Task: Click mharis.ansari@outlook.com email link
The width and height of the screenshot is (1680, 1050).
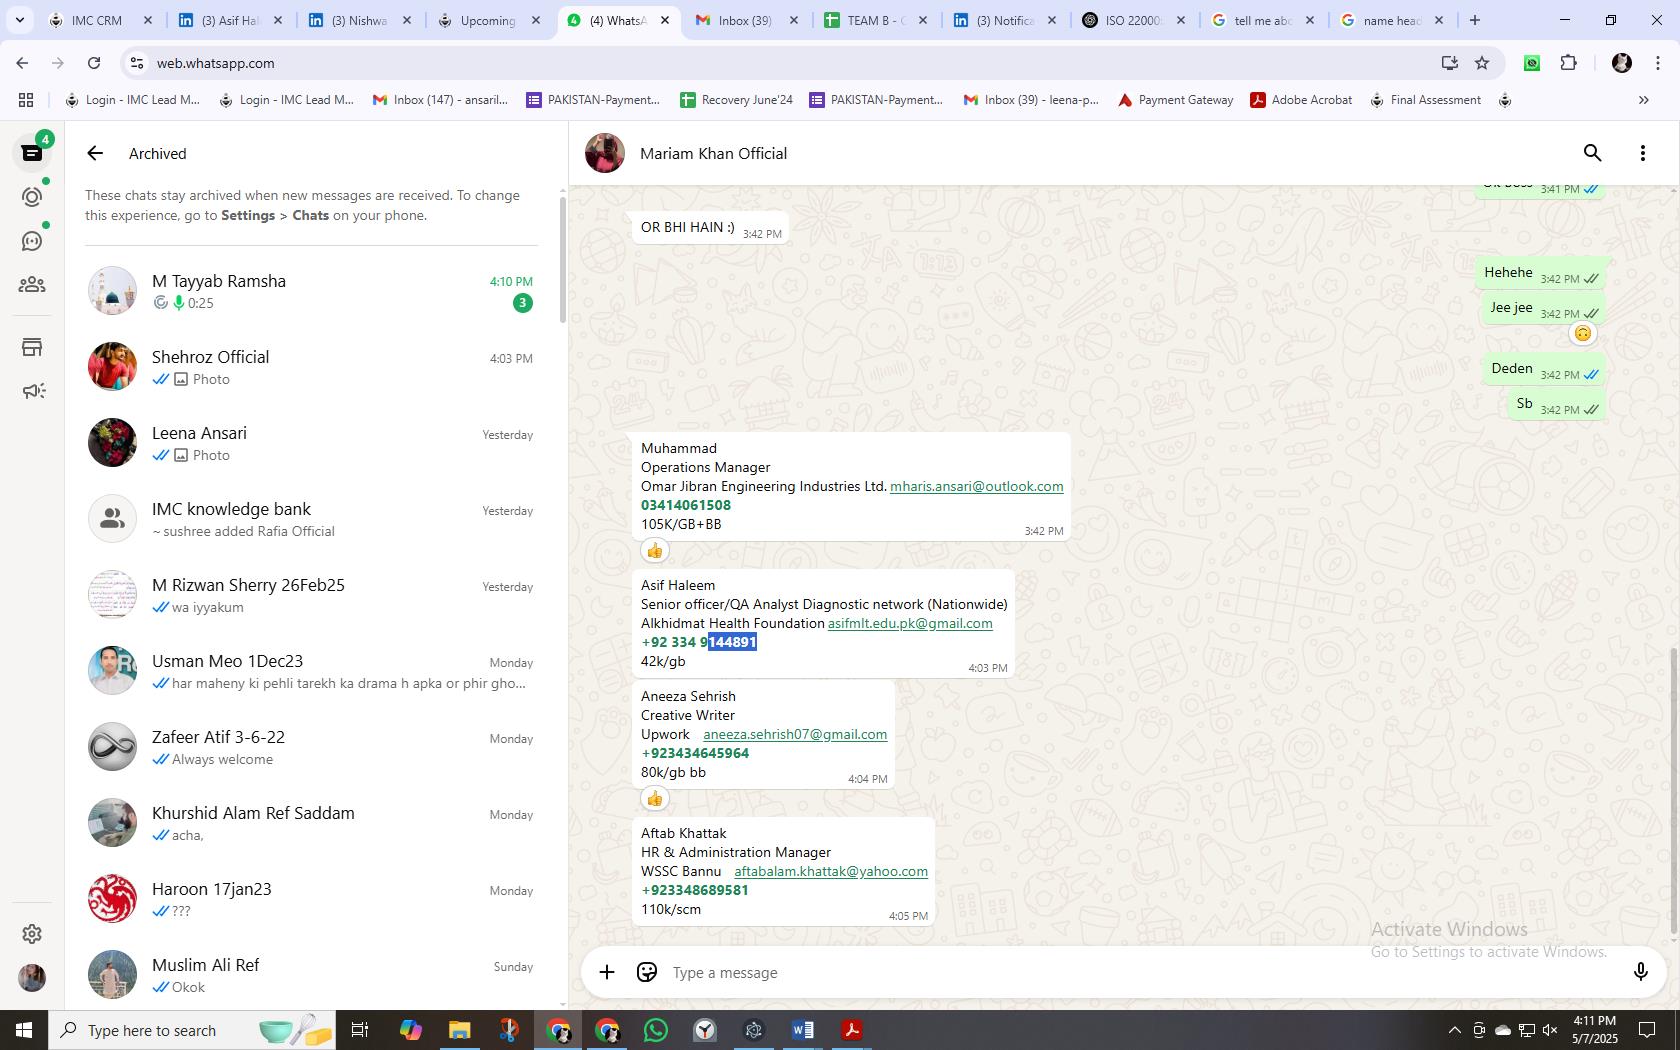Action: click(976, 486)
